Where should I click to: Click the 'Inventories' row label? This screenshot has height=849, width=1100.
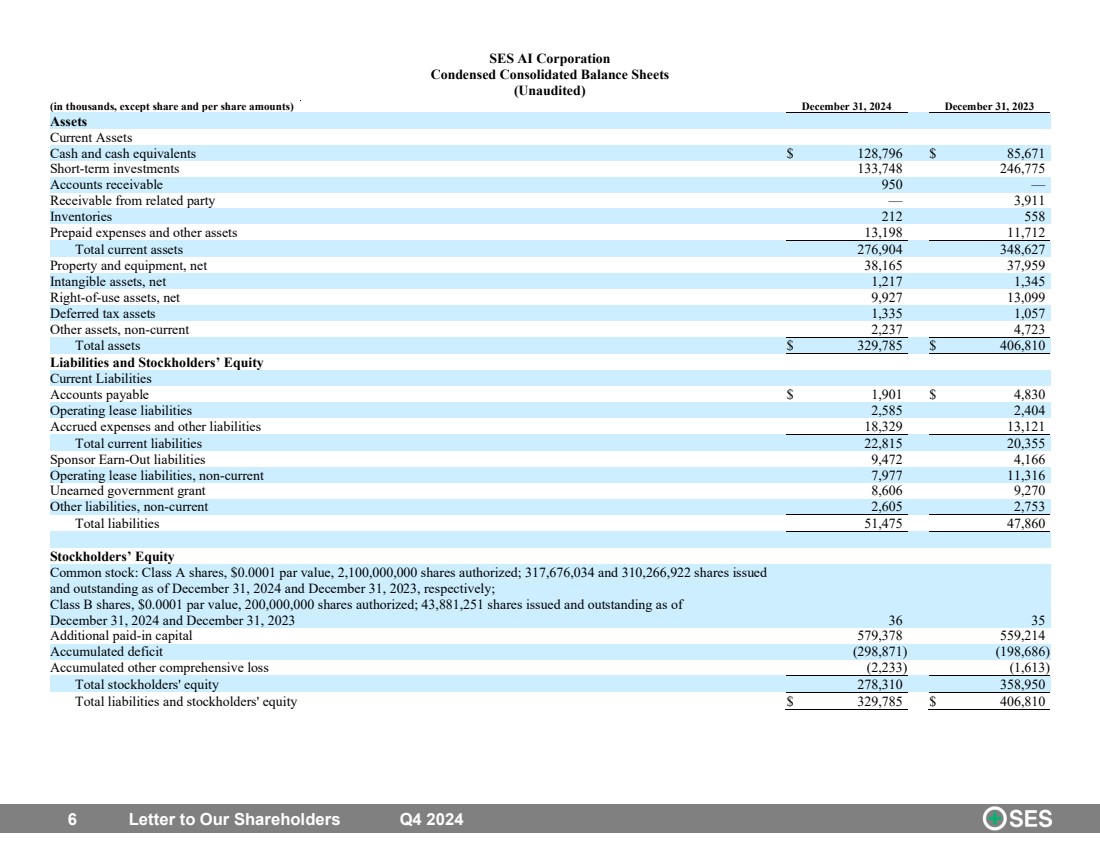(x=81, y=218)
